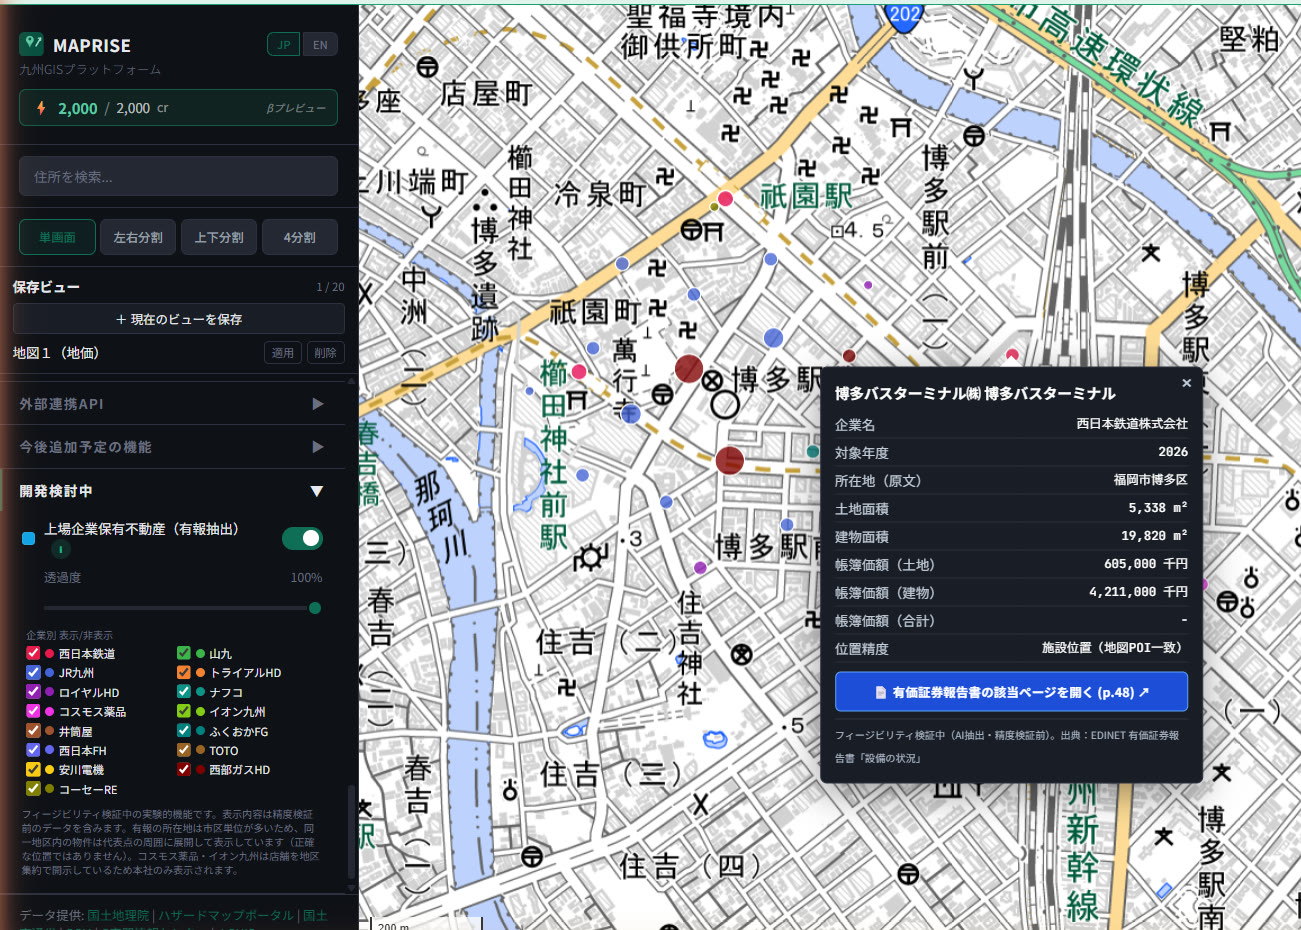Screen dimensions: 1301x930
Task: Click the 4,211,000 千円 building book value
Action: [1138, 592]
